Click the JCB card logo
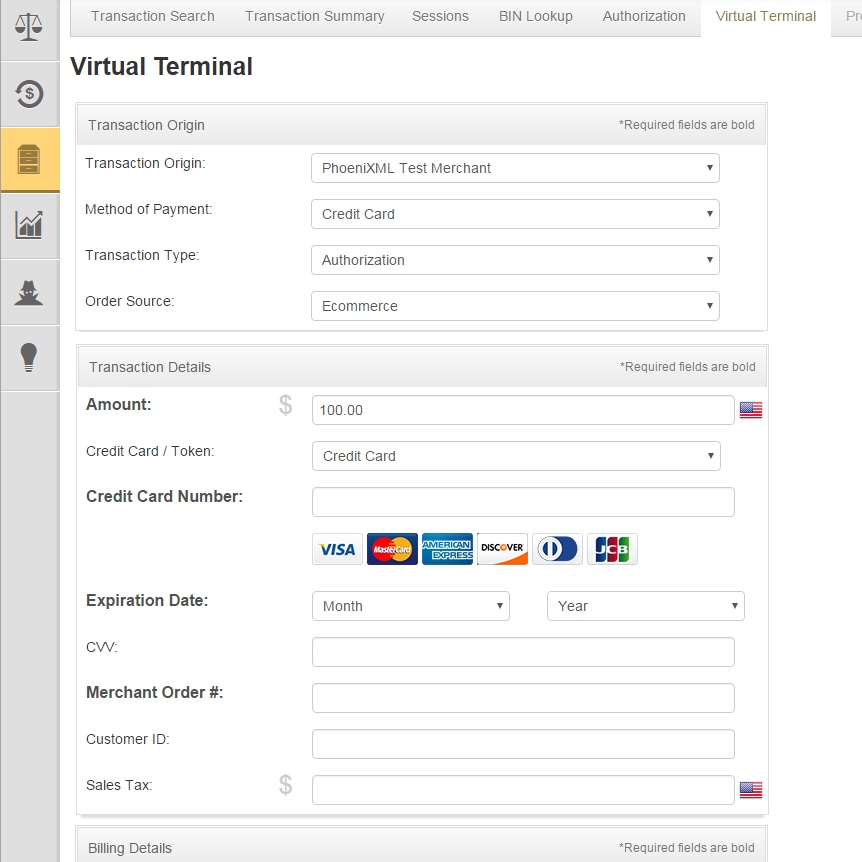Screen dimensions: 862x862 click(x=612, y=549)
